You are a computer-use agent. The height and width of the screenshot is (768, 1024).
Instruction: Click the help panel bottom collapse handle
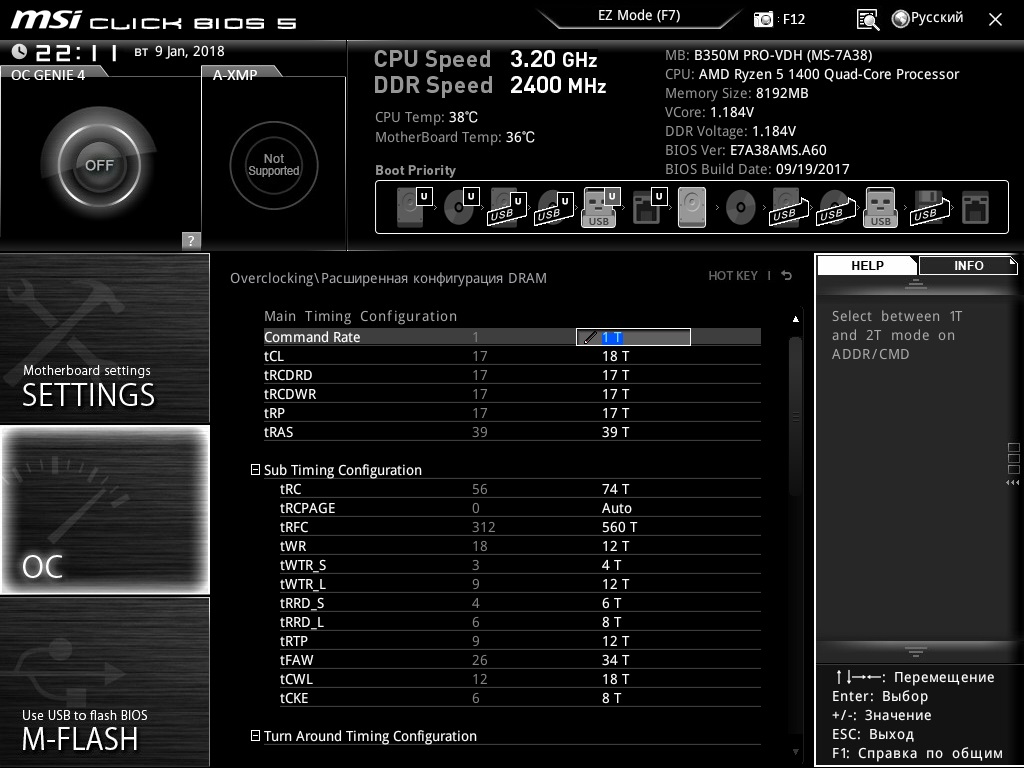[916, 650]
